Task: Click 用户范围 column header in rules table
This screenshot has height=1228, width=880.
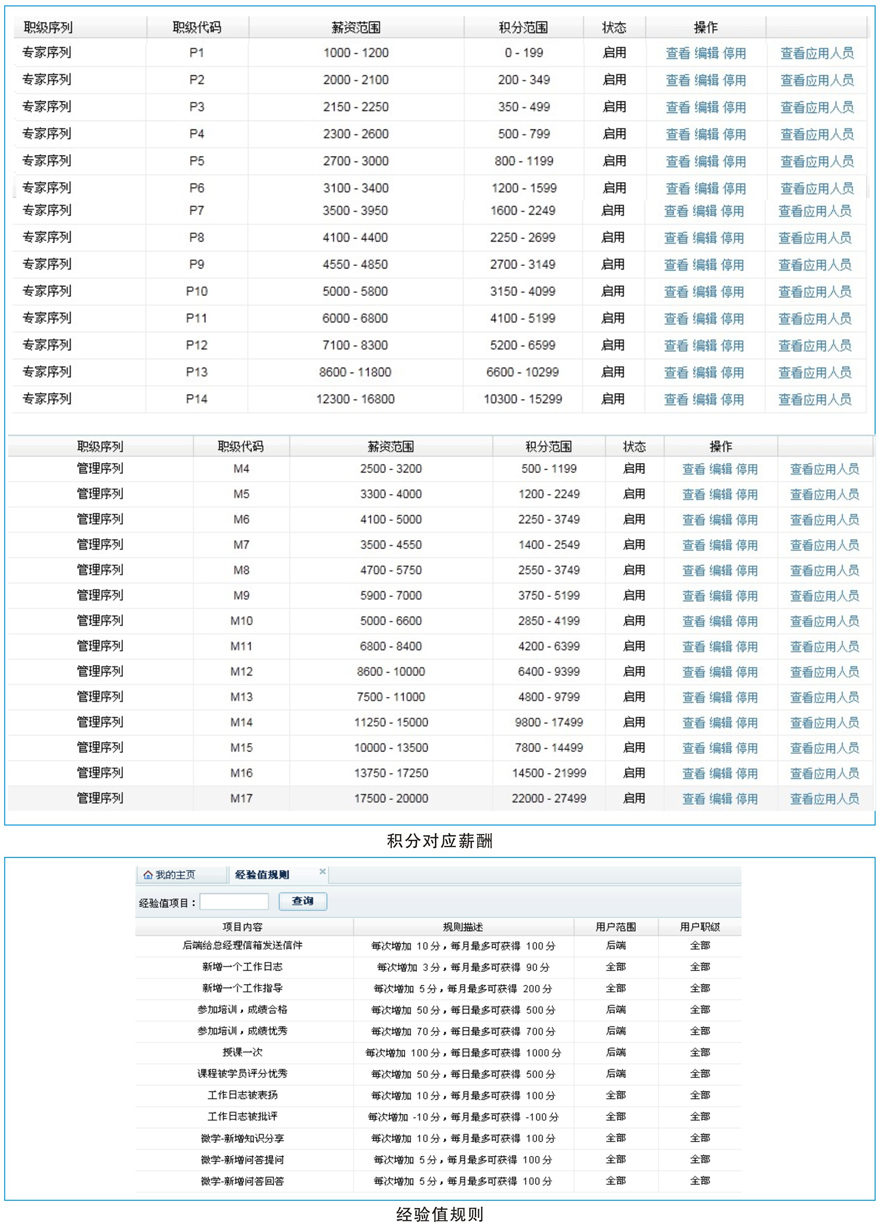Action: click(x=615, y=927)
